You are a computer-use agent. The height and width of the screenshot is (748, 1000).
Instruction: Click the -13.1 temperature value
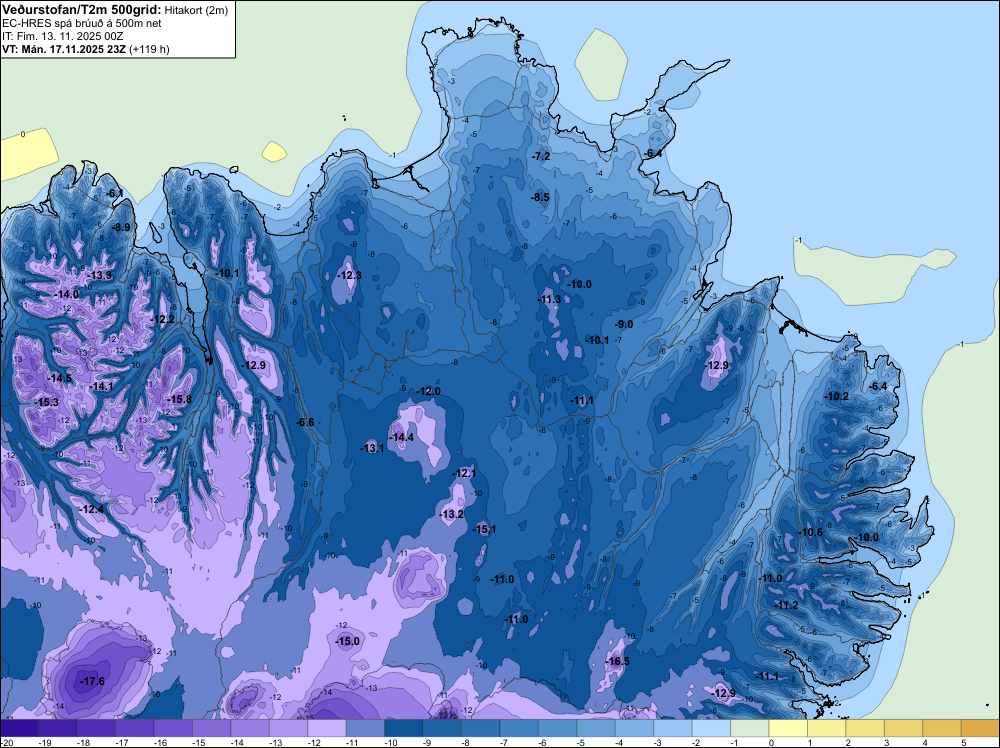pyautogui.click(x=372, y=448)
